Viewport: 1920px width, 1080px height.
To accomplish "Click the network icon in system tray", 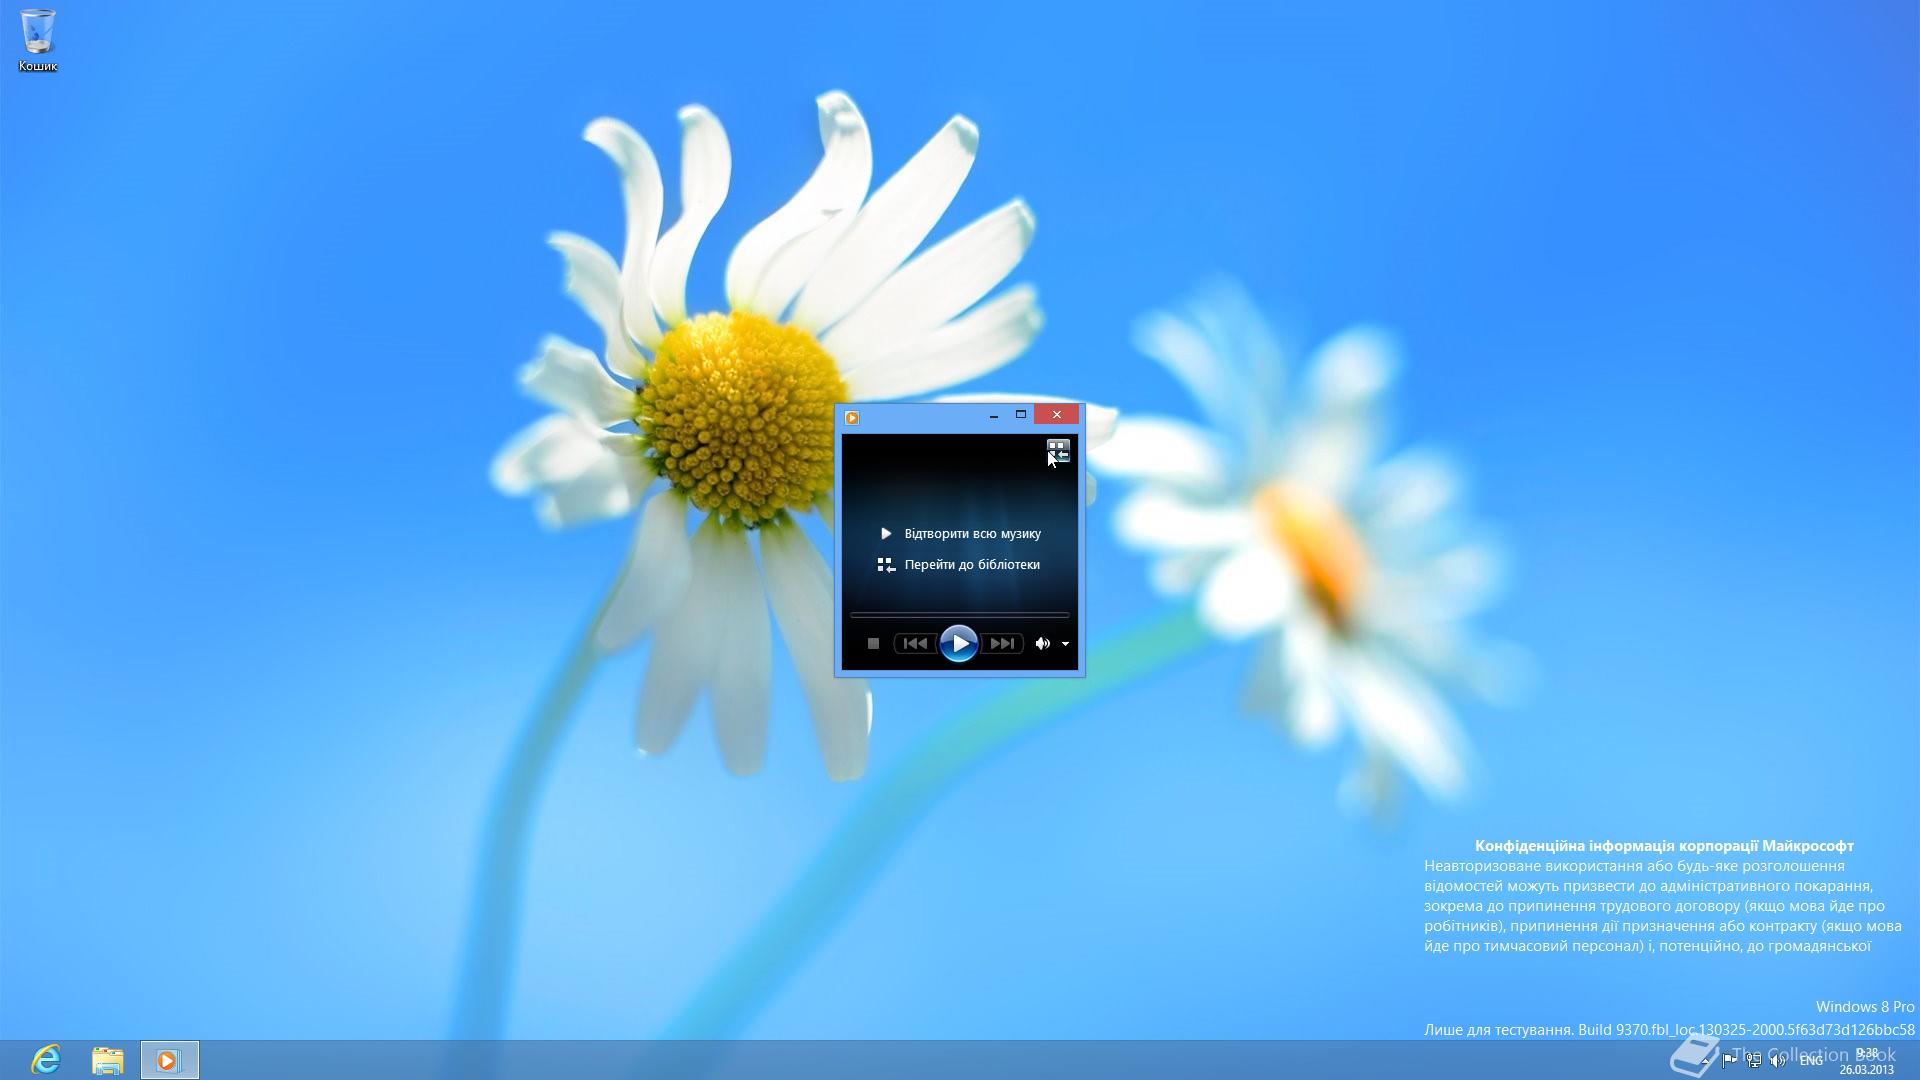I will click(1754, 1060).
